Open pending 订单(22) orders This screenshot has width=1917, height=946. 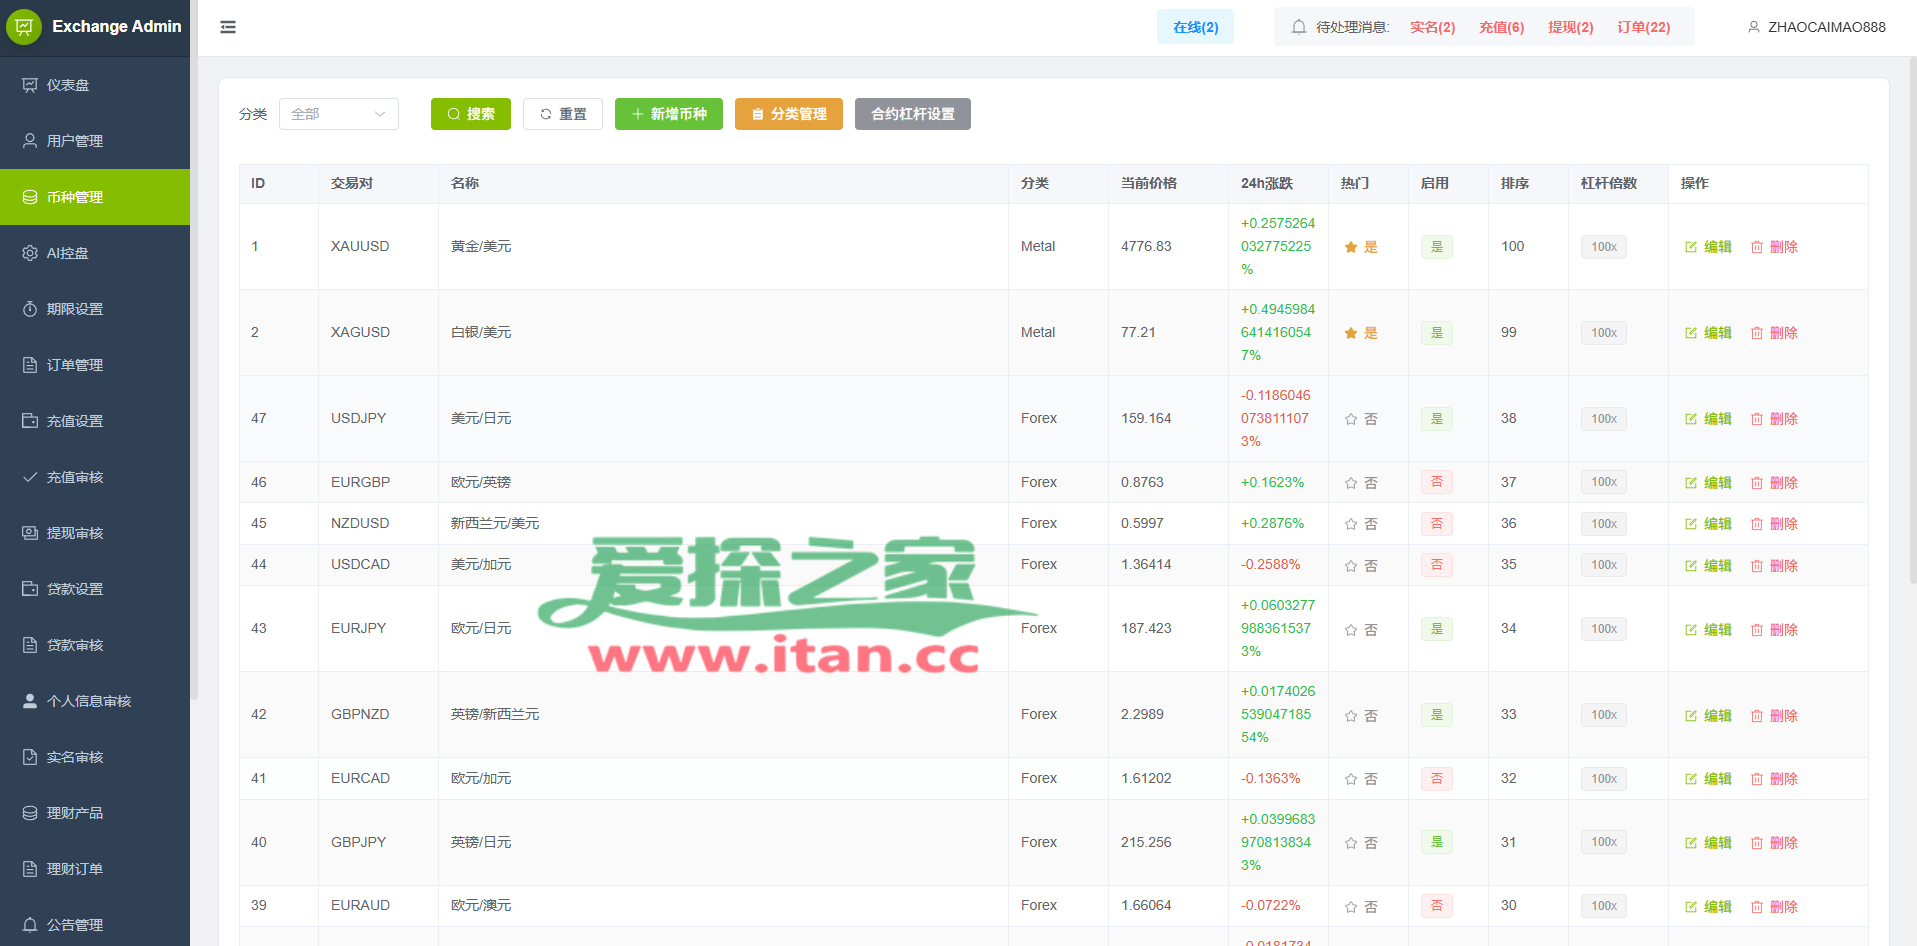(1643, 27)
